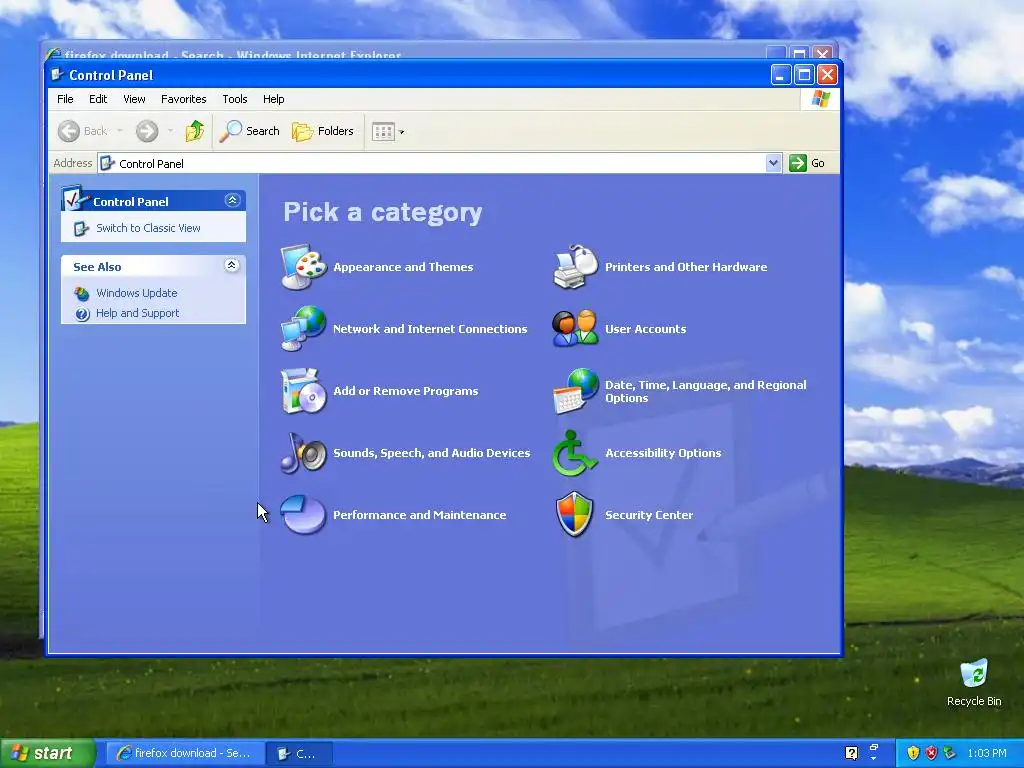Click the Date, Time, Language calendar icon

coord(575,391)
